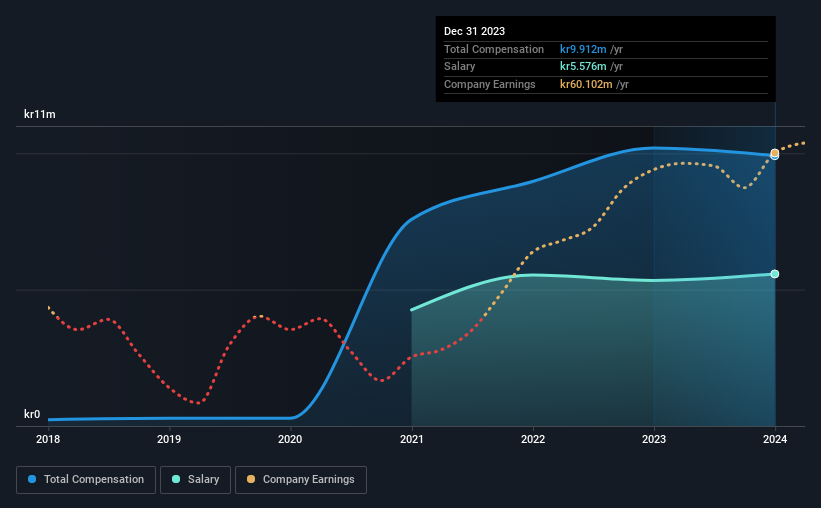Click the kr0 y-axis label

[x=32, y=414]
